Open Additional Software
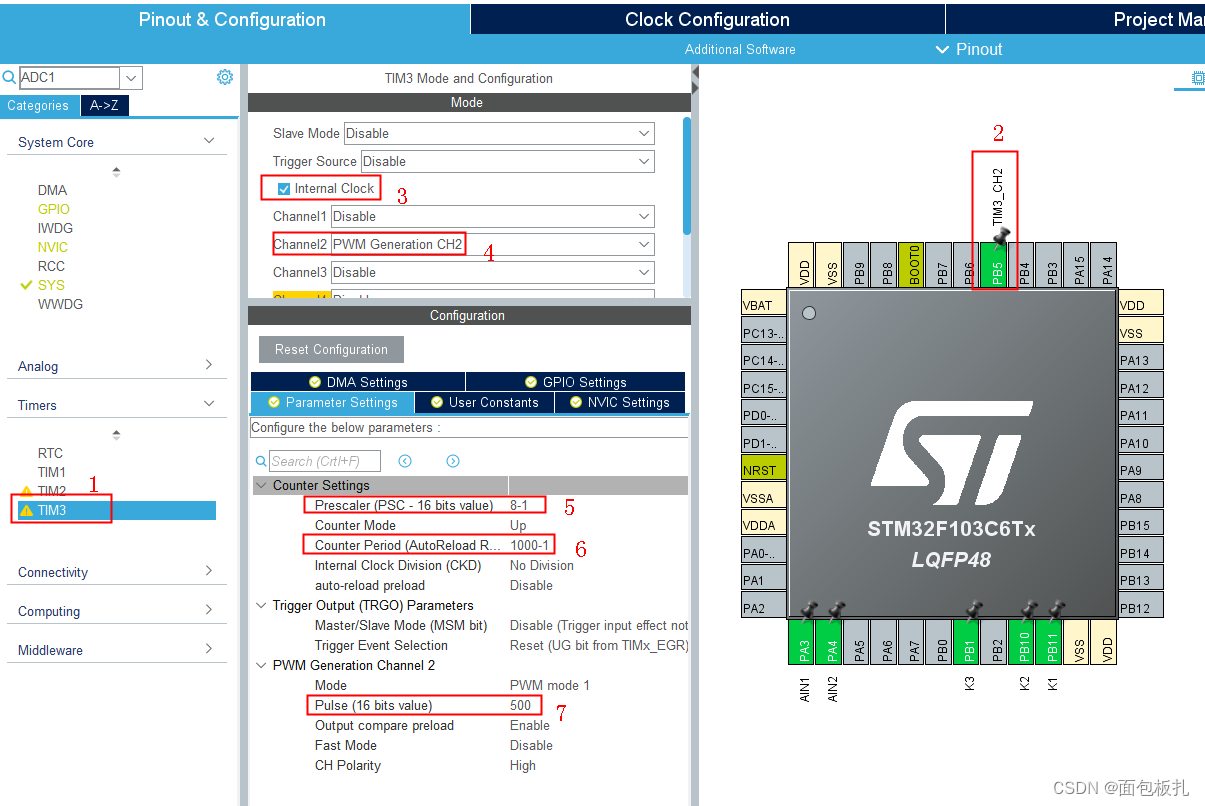This screenshot has height=806, width=1205. (740, 49)
